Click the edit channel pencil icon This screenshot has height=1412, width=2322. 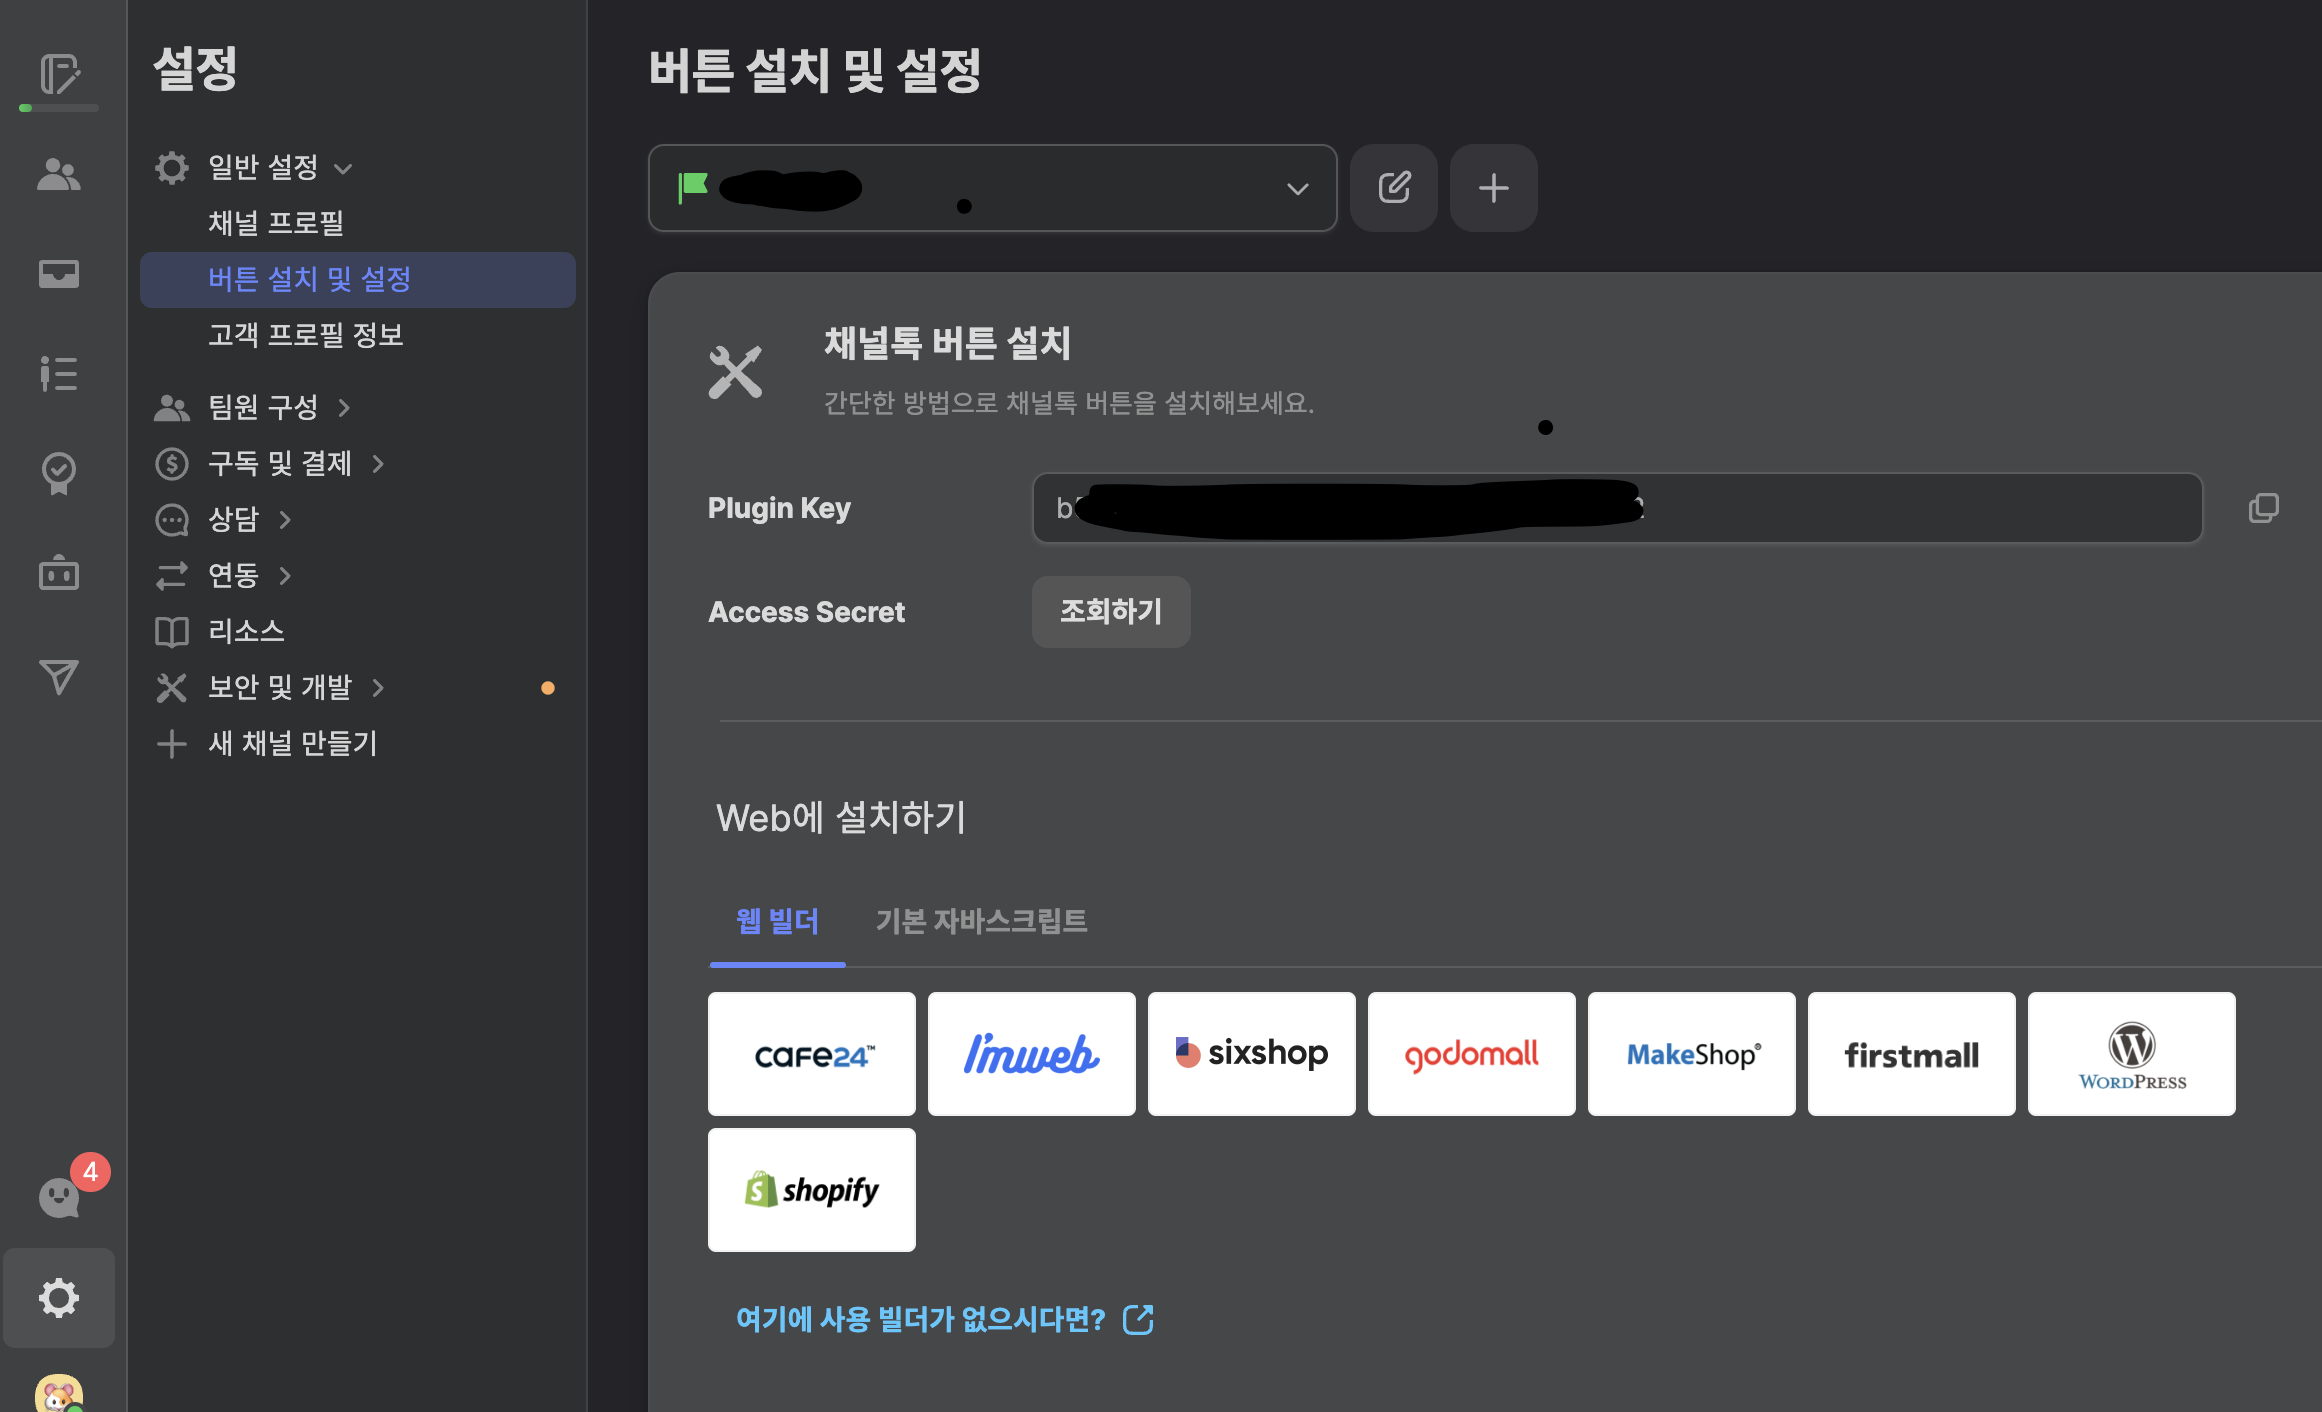[1393, 188]
